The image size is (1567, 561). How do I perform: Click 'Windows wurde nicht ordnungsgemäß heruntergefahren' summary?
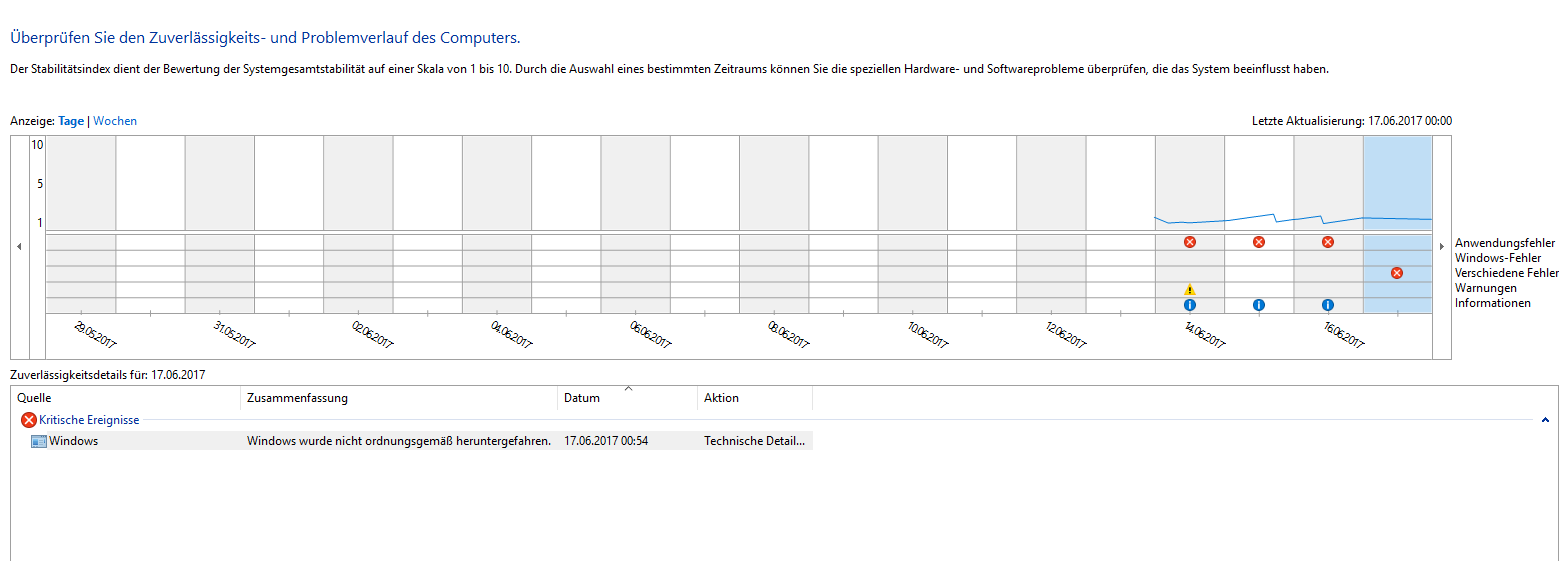[x=399, y=441]
